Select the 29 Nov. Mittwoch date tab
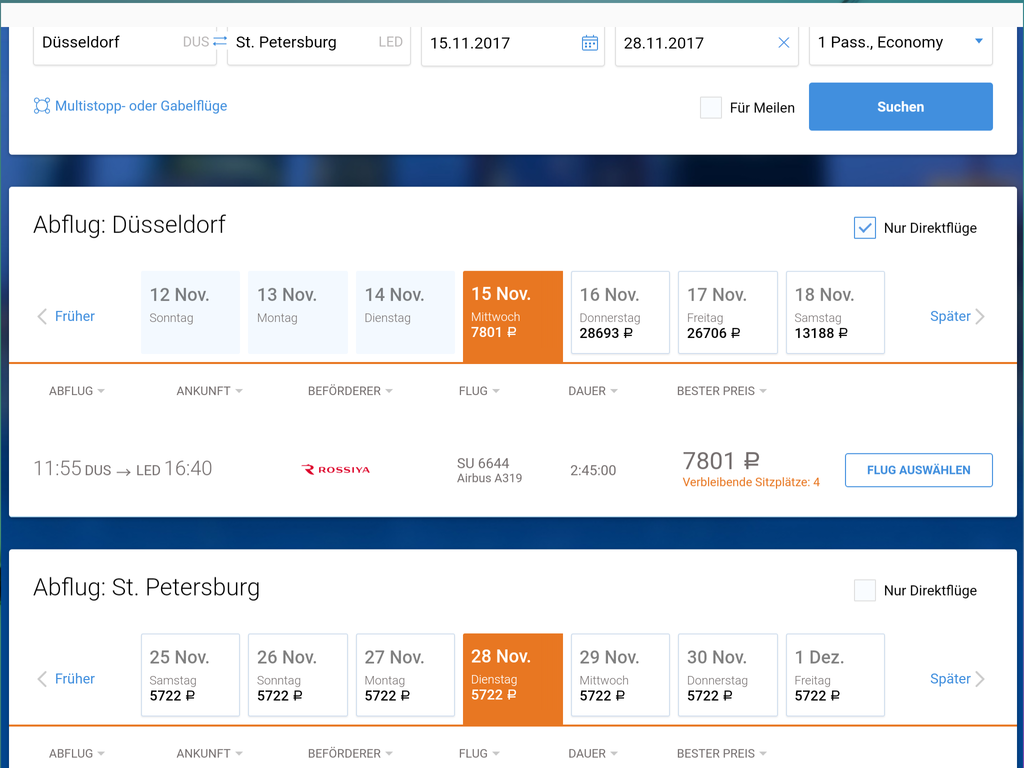The height and width of the screenshot is (768, 1024). pos(620,675)
